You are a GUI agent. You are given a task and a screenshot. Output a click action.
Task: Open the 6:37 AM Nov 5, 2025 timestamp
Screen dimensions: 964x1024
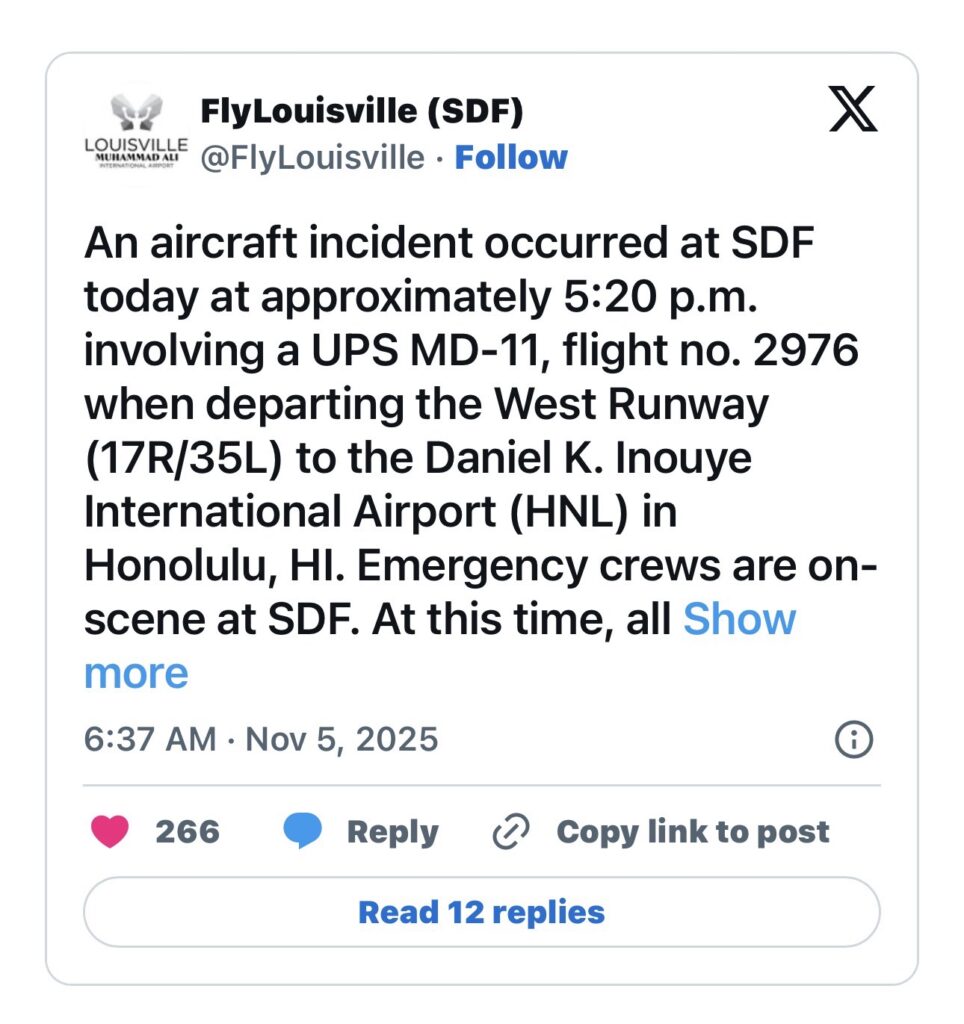[x=261, y=740]
